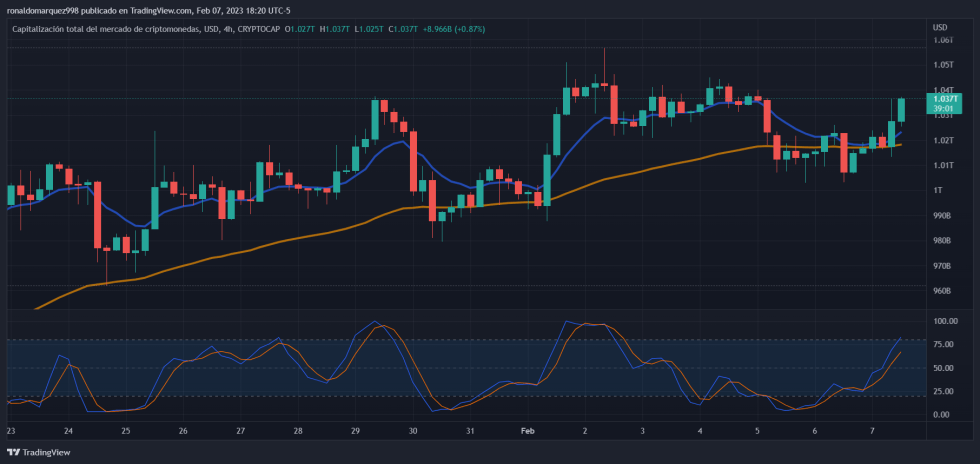Click the CRYPTOCAP source label
This screenshot has height=464, width=980.
click(x=259, y=29)
